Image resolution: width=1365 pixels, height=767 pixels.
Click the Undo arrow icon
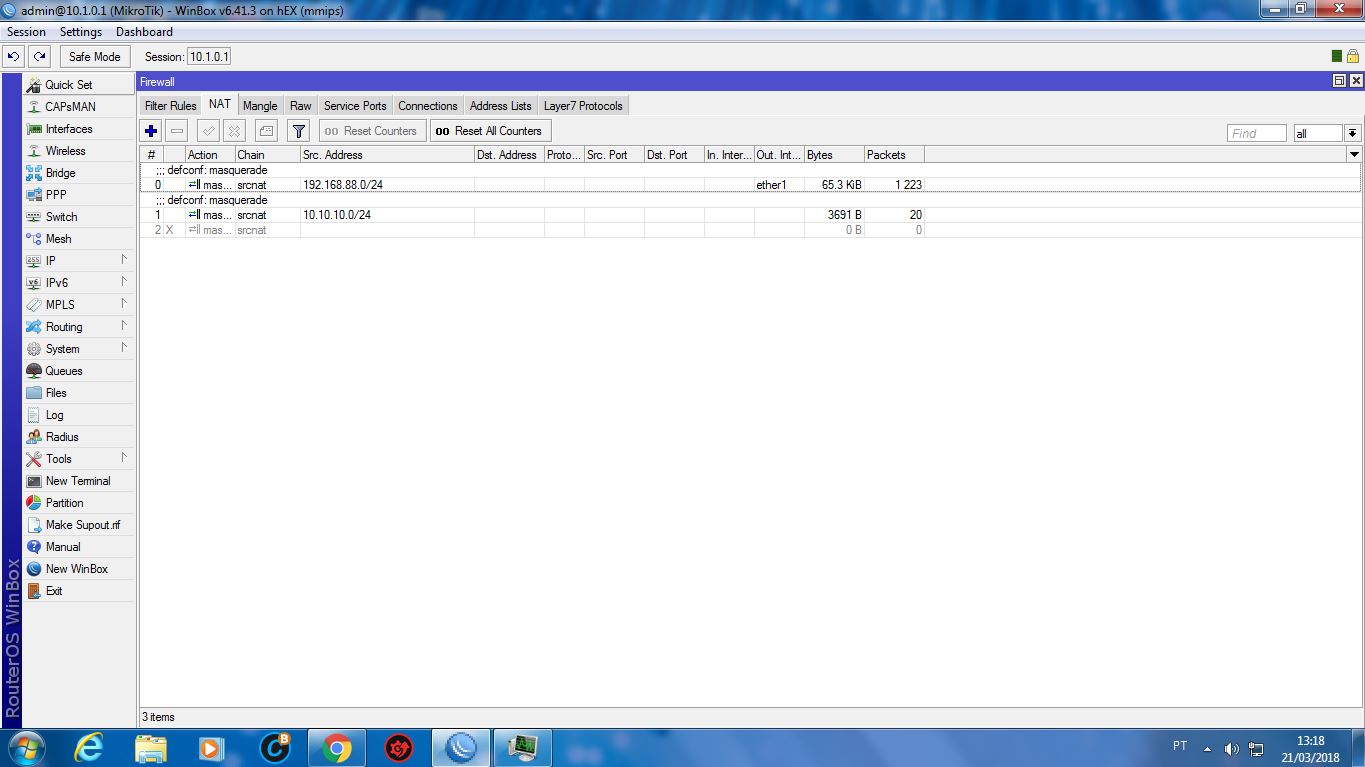(x=13, y=57)
